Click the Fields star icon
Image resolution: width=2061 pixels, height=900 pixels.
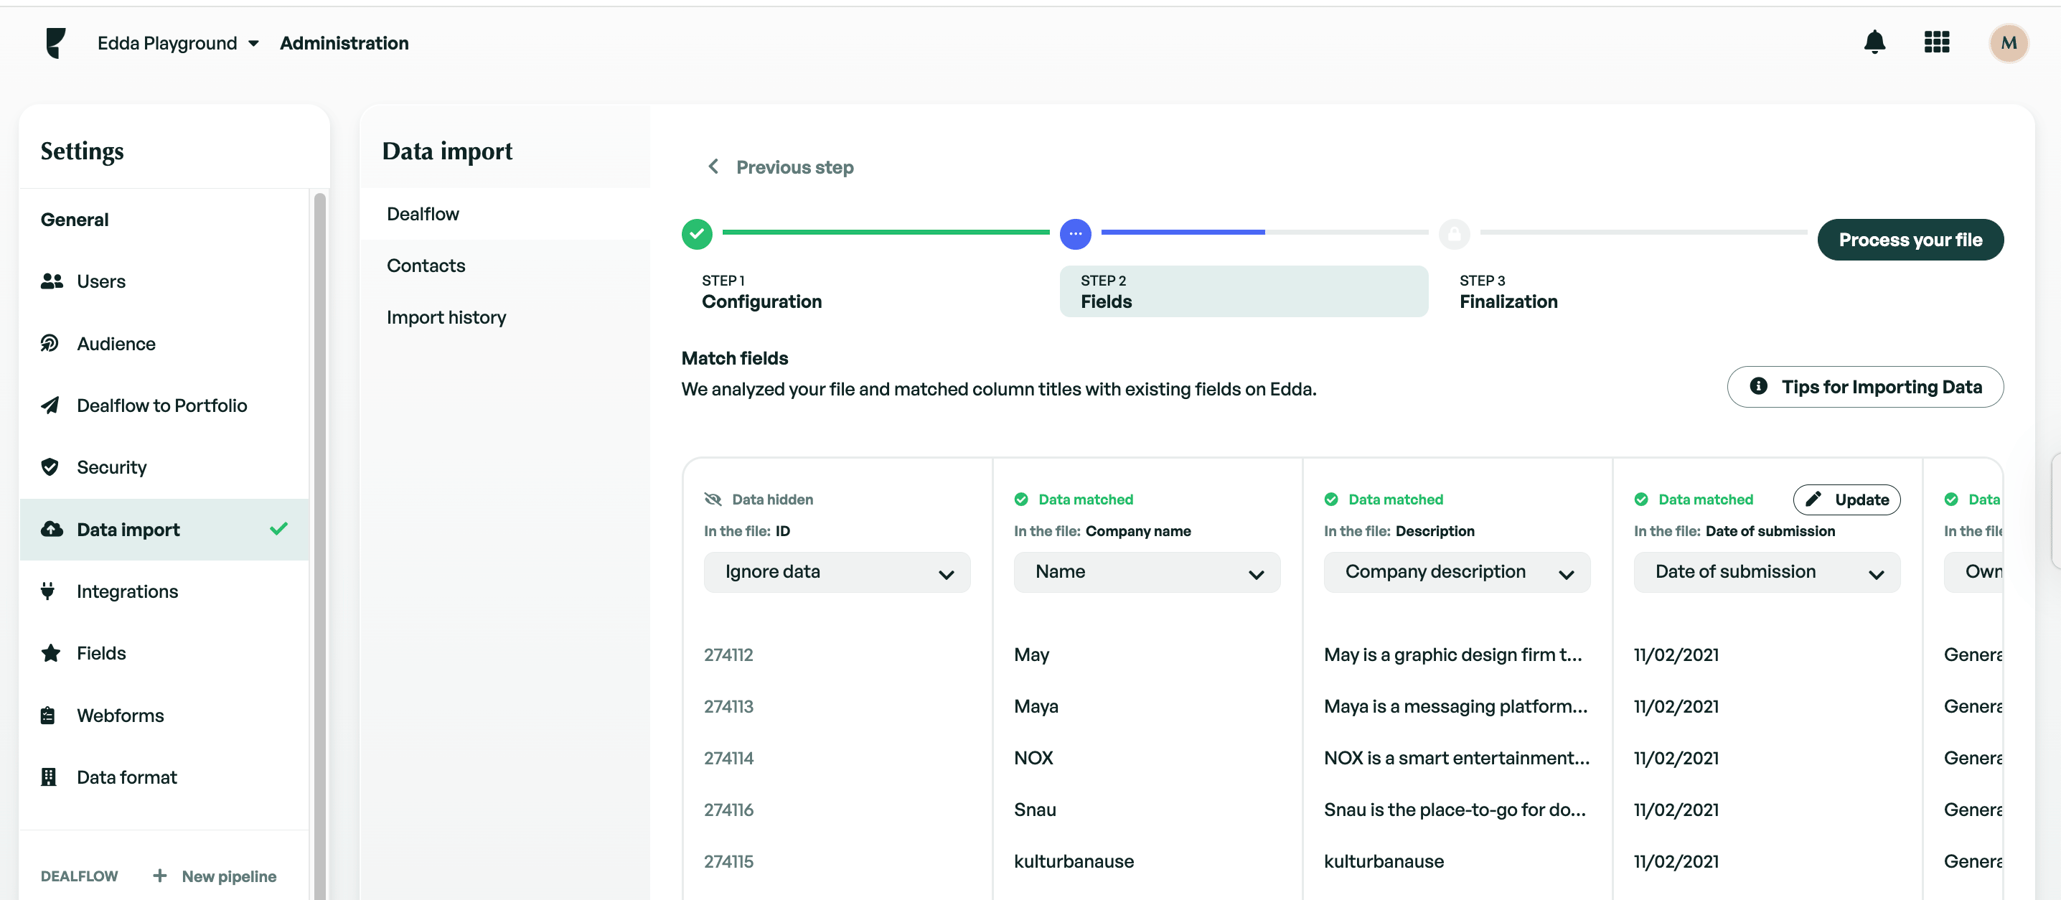tap(50, 653)
